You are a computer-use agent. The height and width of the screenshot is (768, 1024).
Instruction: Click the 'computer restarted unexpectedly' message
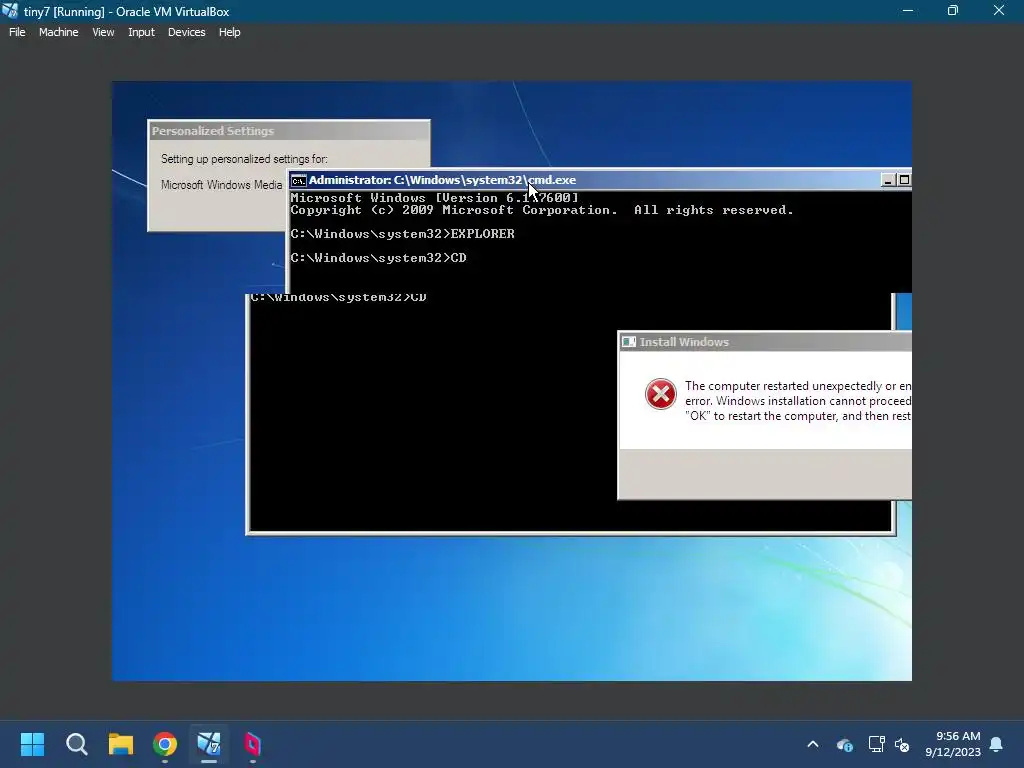click(798, 401)
